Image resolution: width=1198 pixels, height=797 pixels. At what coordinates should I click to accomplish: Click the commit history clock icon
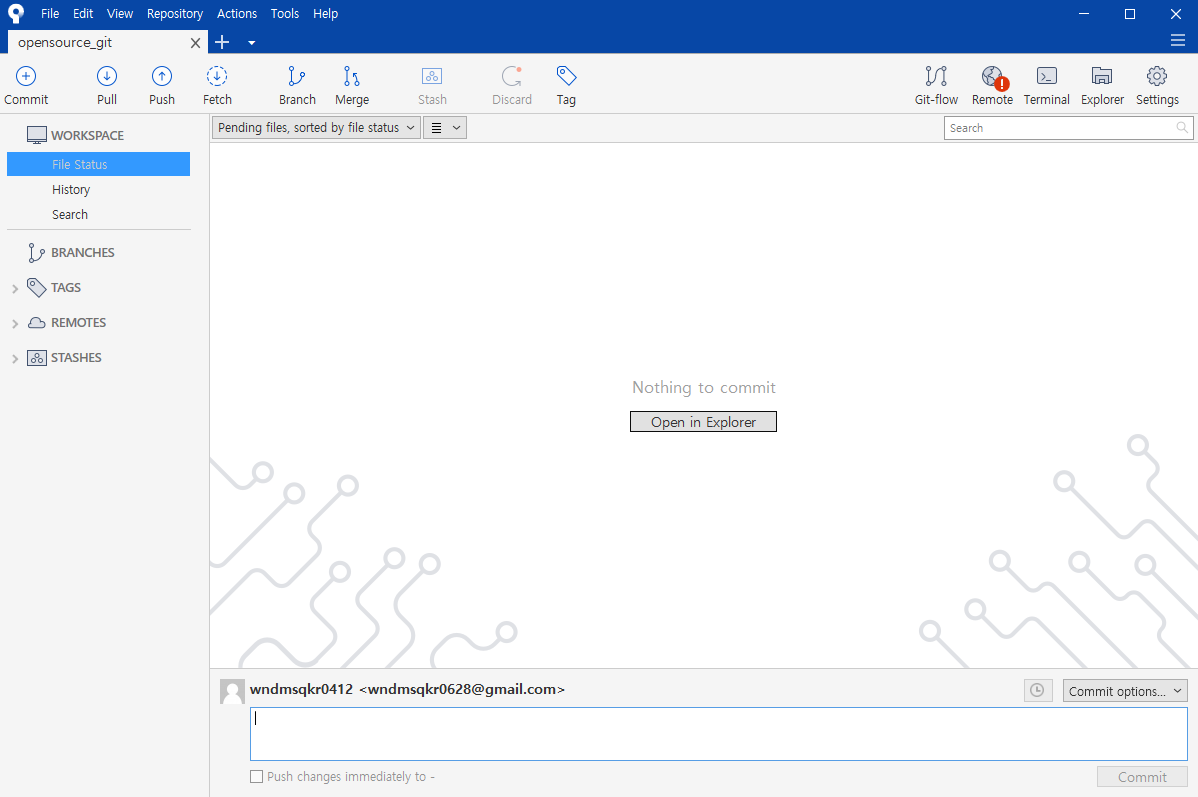[1038, 691]
